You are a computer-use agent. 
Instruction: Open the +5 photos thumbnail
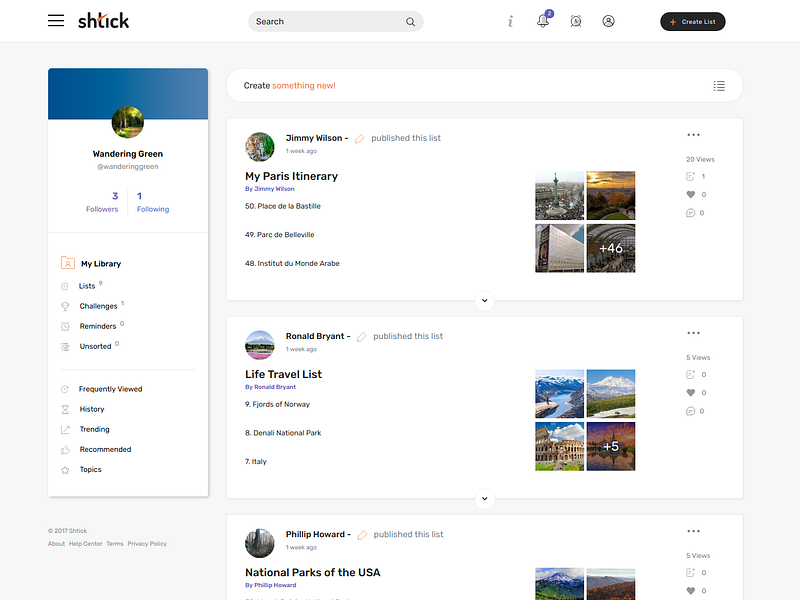click(x=611, y=446)
